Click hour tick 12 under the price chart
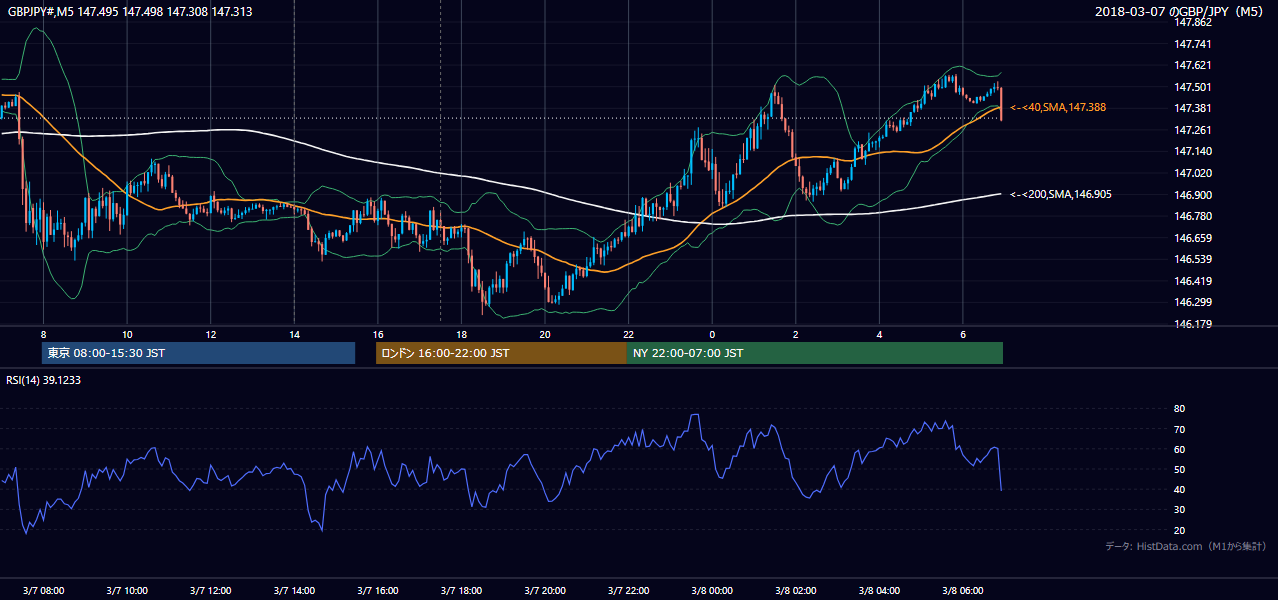This screenshot has width=1278, height=600. coord(211,334)
